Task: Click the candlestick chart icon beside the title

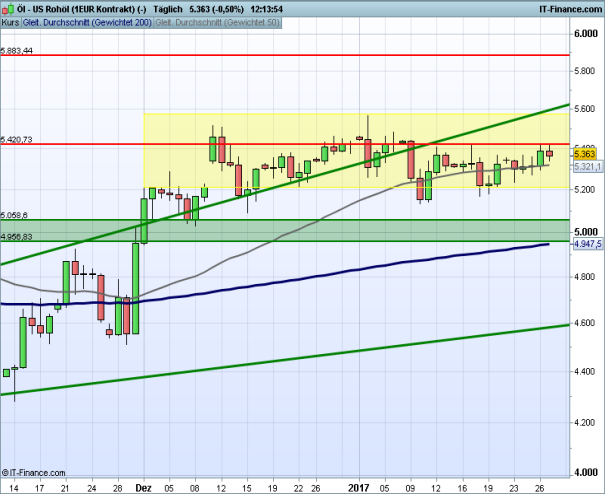Action: 8,8
